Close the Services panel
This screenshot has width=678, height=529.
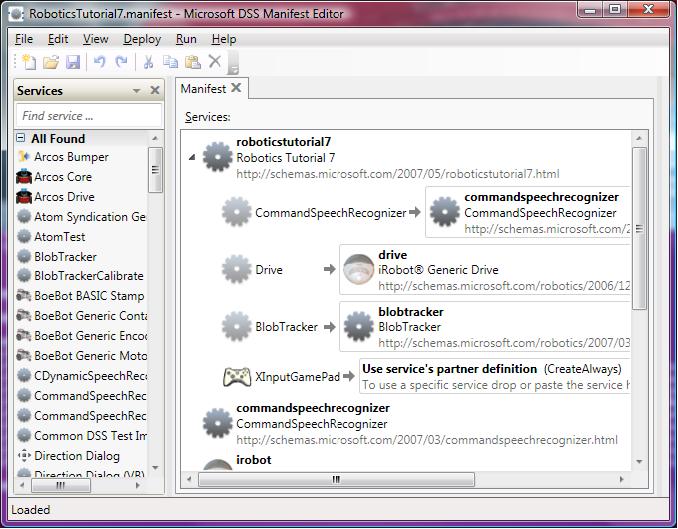click(155, 90)
